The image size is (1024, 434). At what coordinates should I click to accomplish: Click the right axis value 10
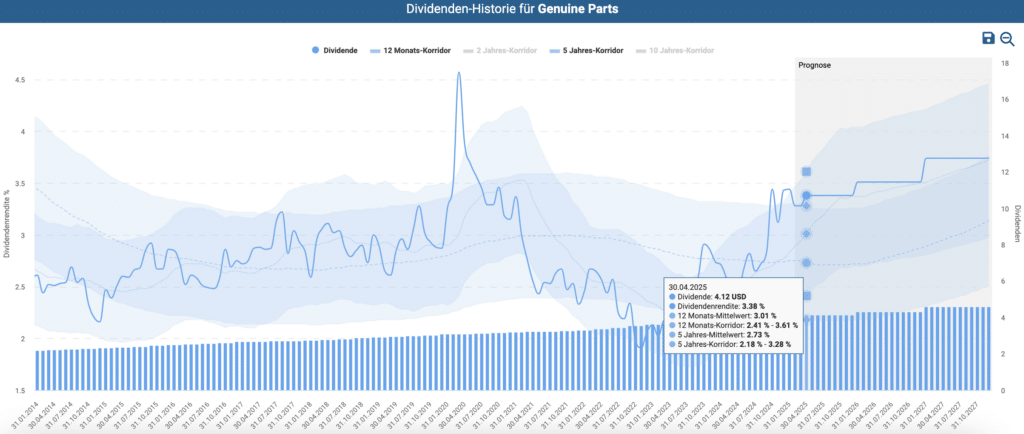point(1004,209)
